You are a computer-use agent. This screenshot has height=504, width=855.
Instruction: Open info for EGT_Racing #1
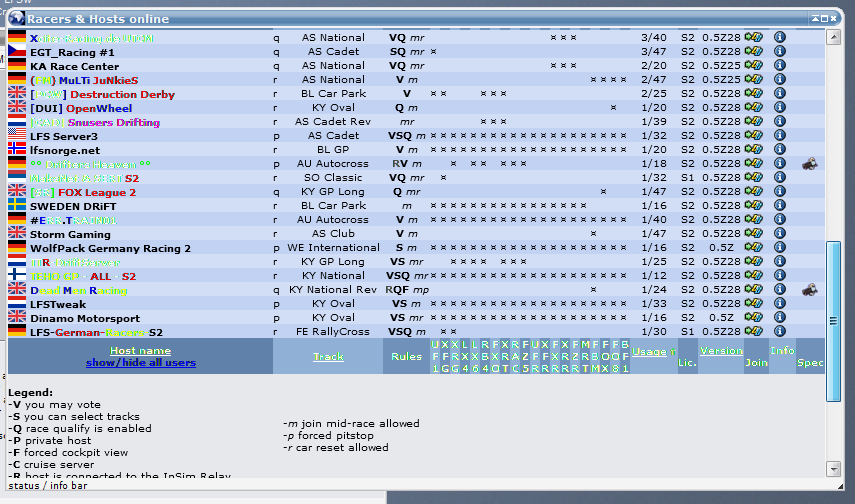(780, 51)
